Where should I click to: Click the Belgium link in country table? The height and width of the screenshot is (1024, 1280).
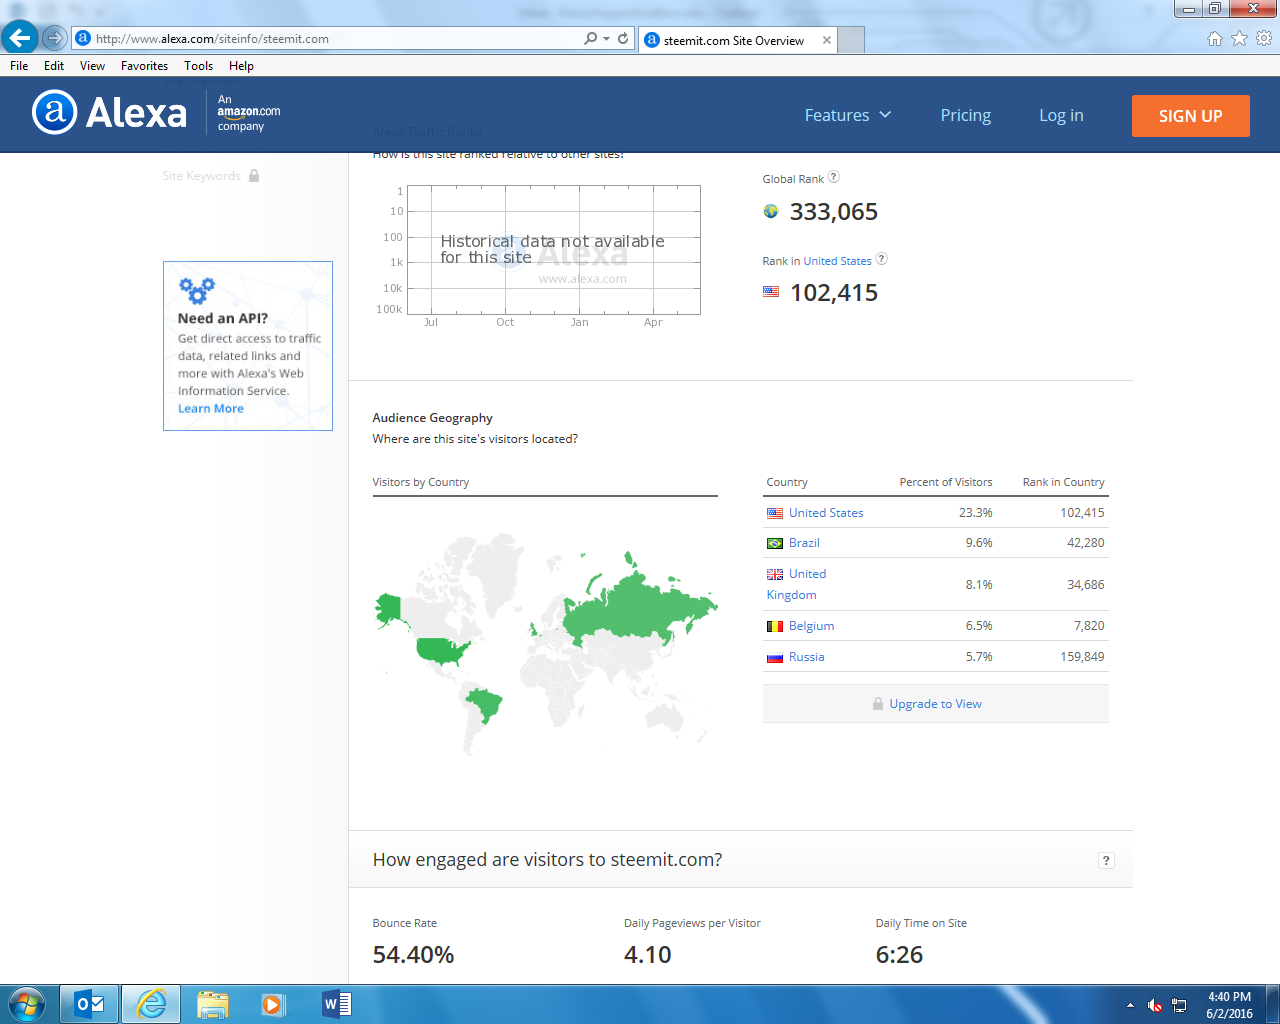point(811,626)
